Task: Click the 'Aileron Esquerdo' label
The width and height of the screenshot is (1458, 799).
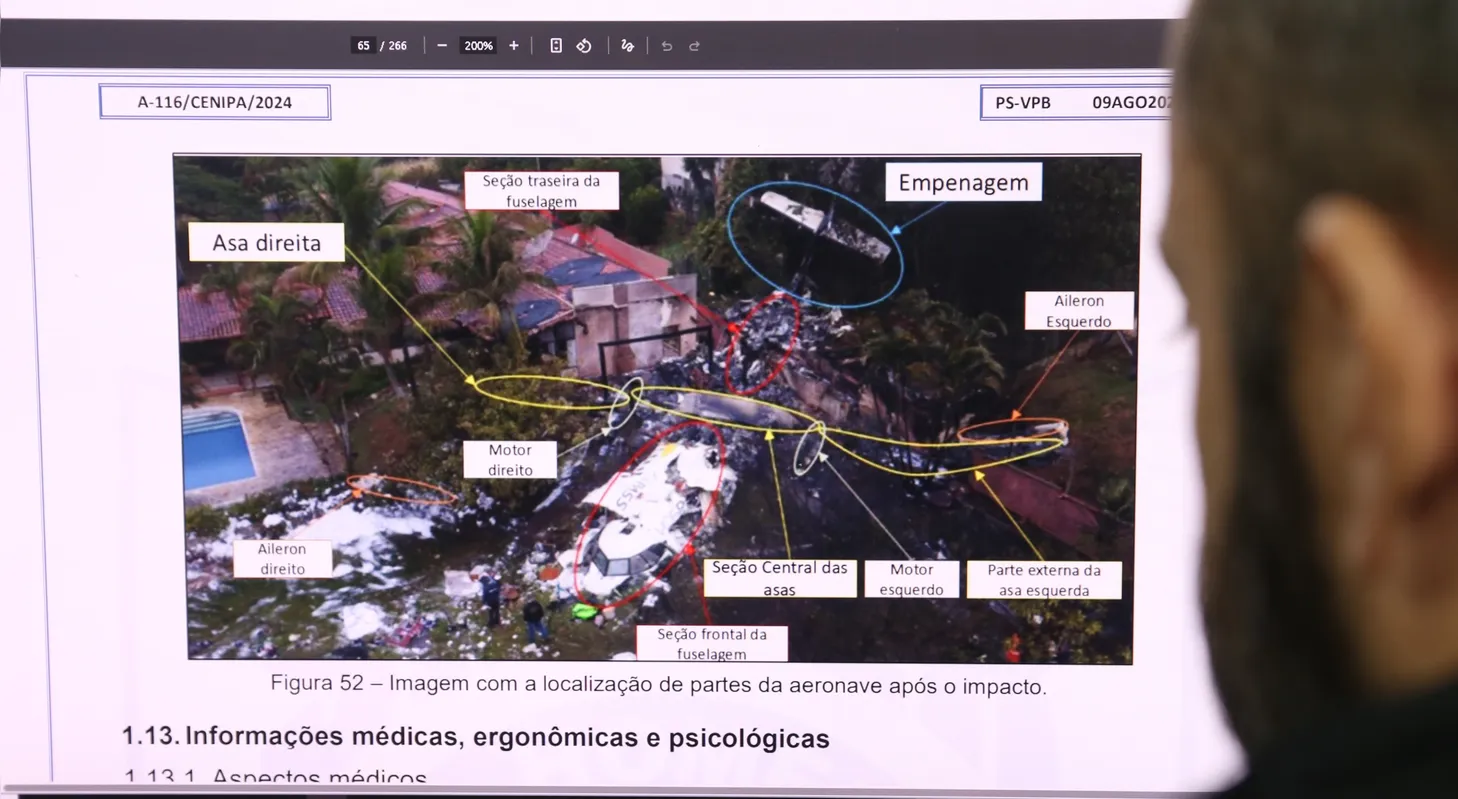Action: click(1080, 311)
